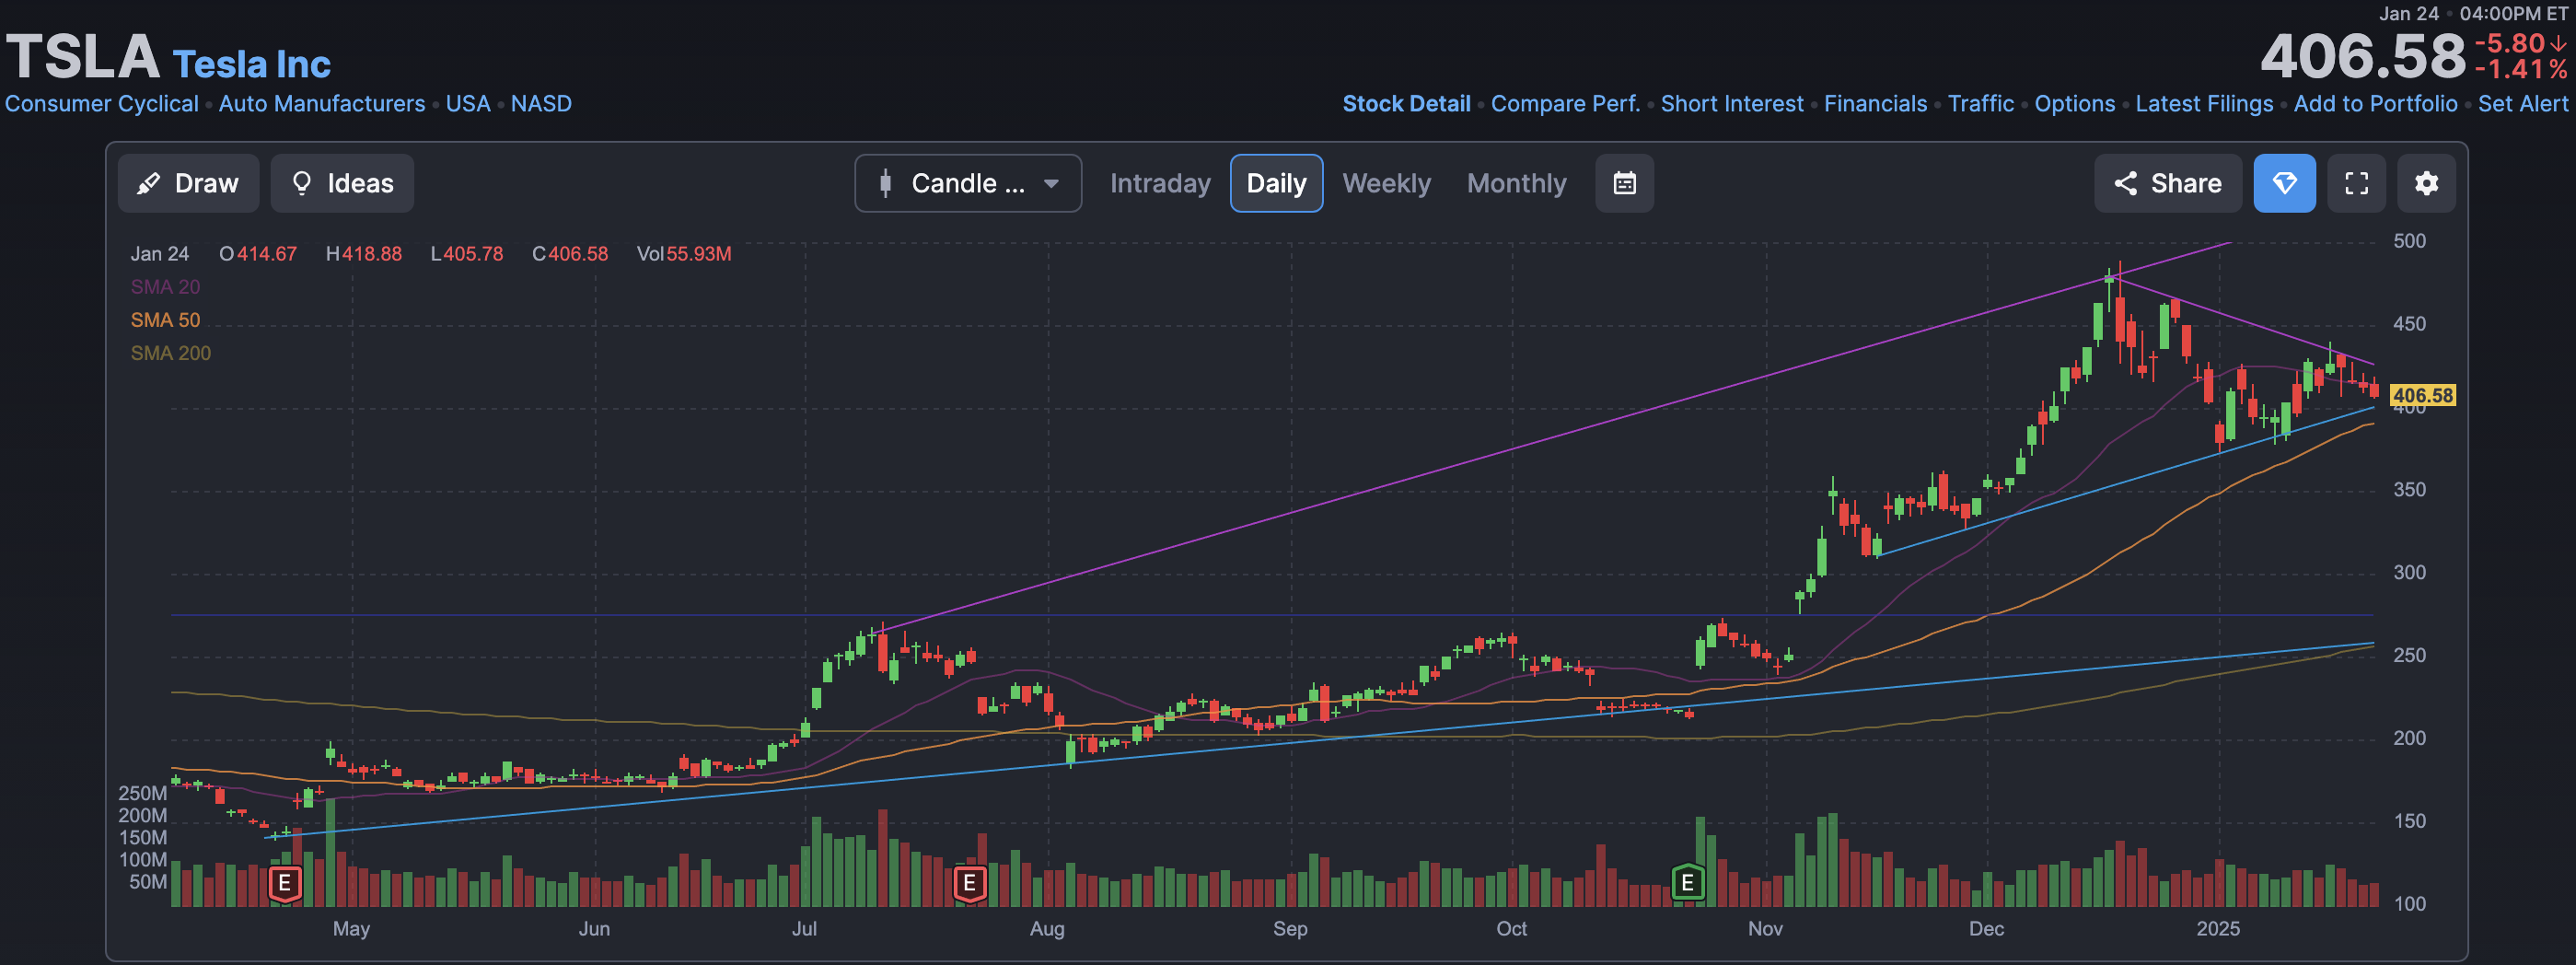Click the blue diamond premium icon
The image size is (2576, 965).
pyautogui.click(x=2284, y=183)
